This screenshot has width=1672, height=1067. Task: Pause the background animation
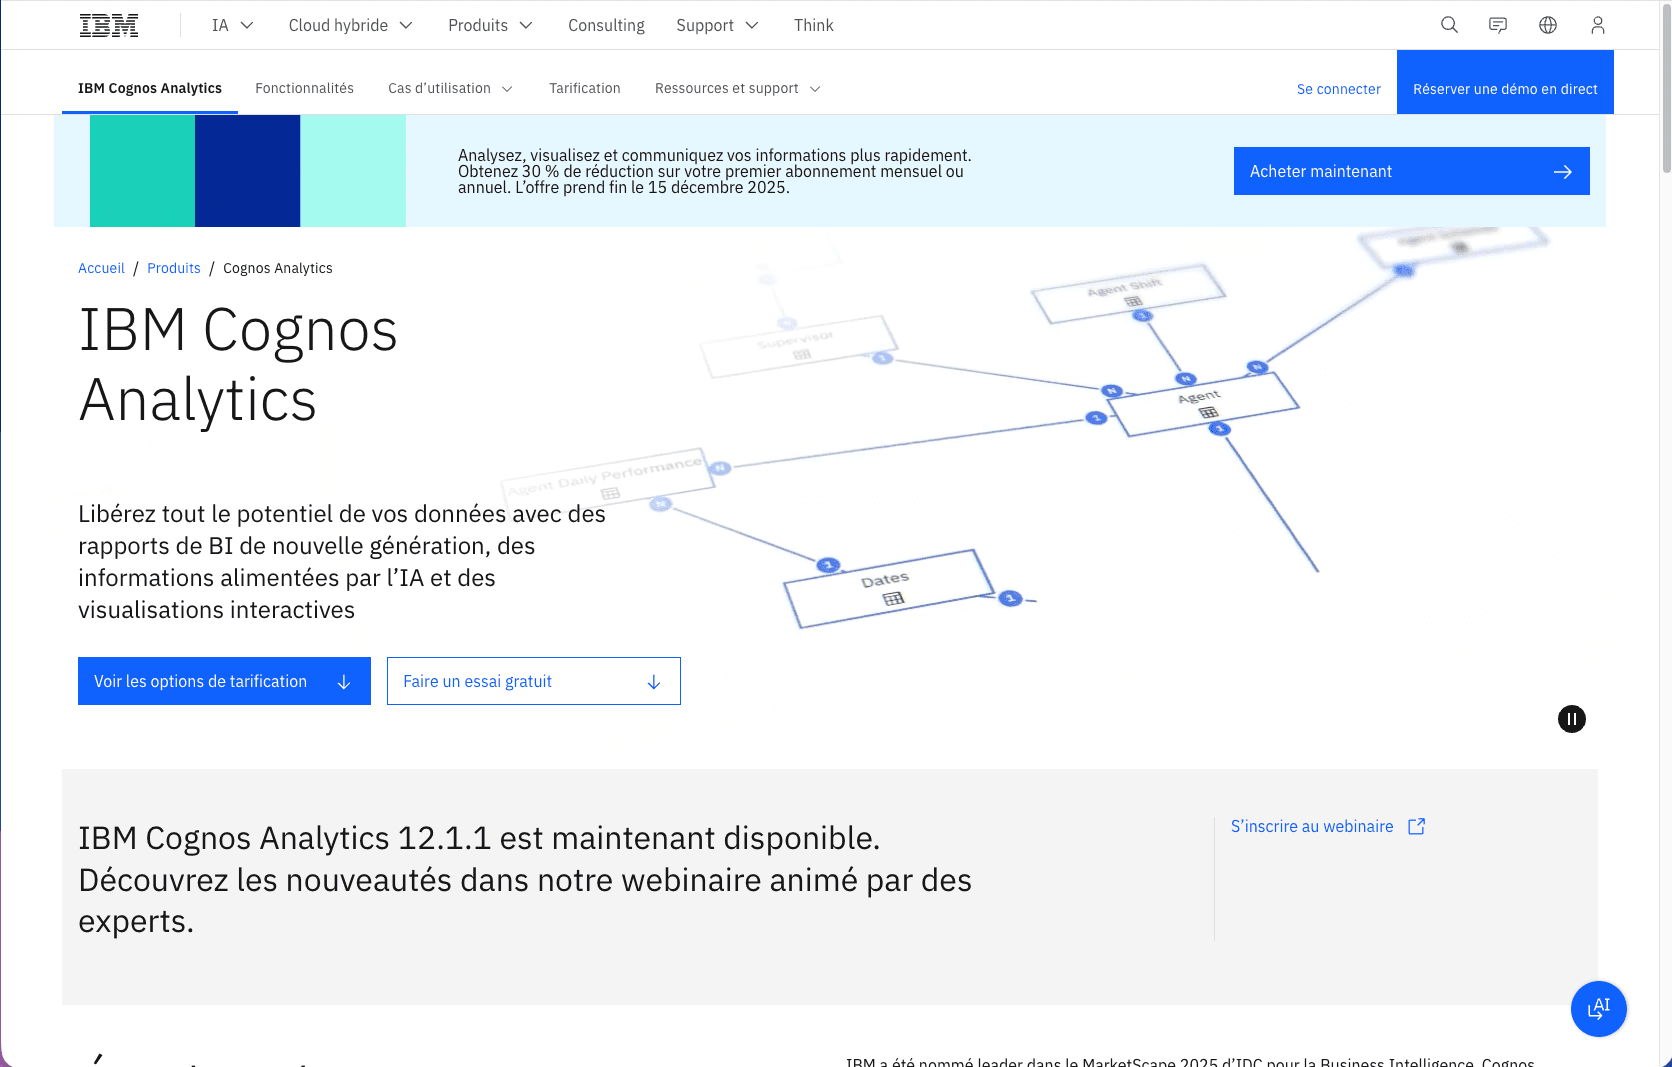point(1571,719)
